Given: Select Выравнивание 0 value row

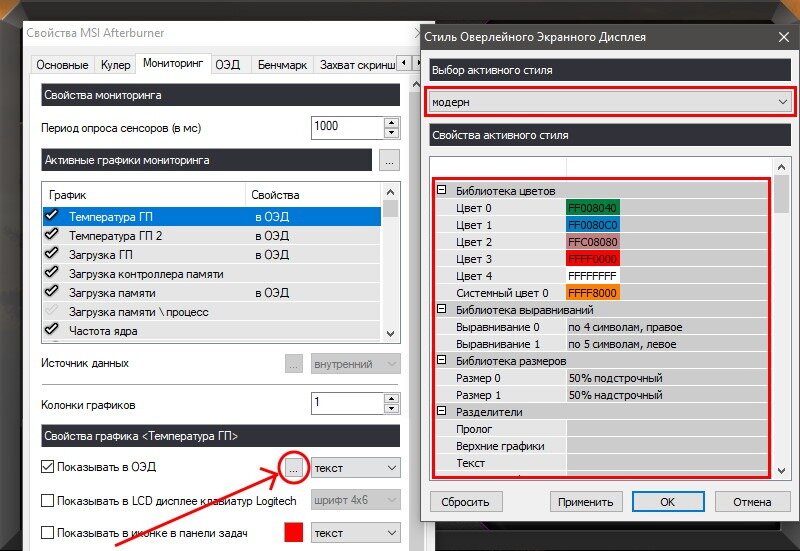Looking at the screenshot, I should (x=667, y=327).
